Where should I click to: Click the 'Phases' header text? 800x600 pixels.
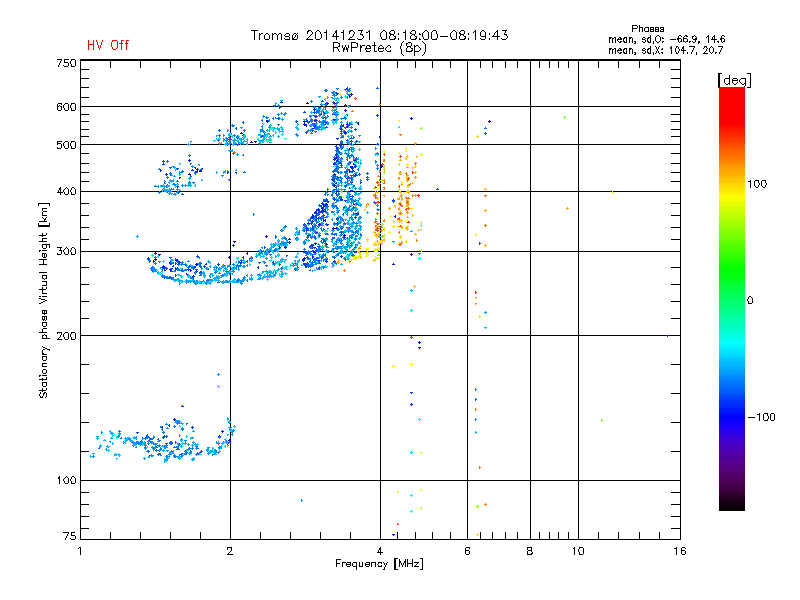647,29
